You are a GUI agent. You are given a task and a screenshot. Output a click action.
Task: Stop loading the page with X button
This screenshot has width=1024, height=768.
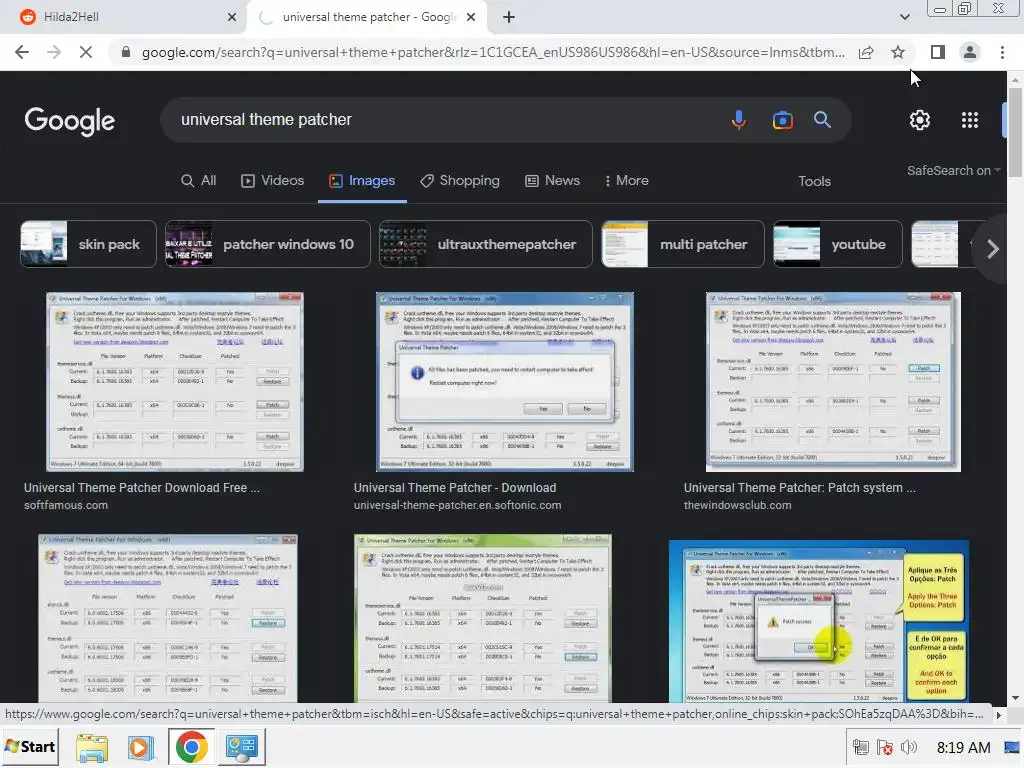click(86, 52)
